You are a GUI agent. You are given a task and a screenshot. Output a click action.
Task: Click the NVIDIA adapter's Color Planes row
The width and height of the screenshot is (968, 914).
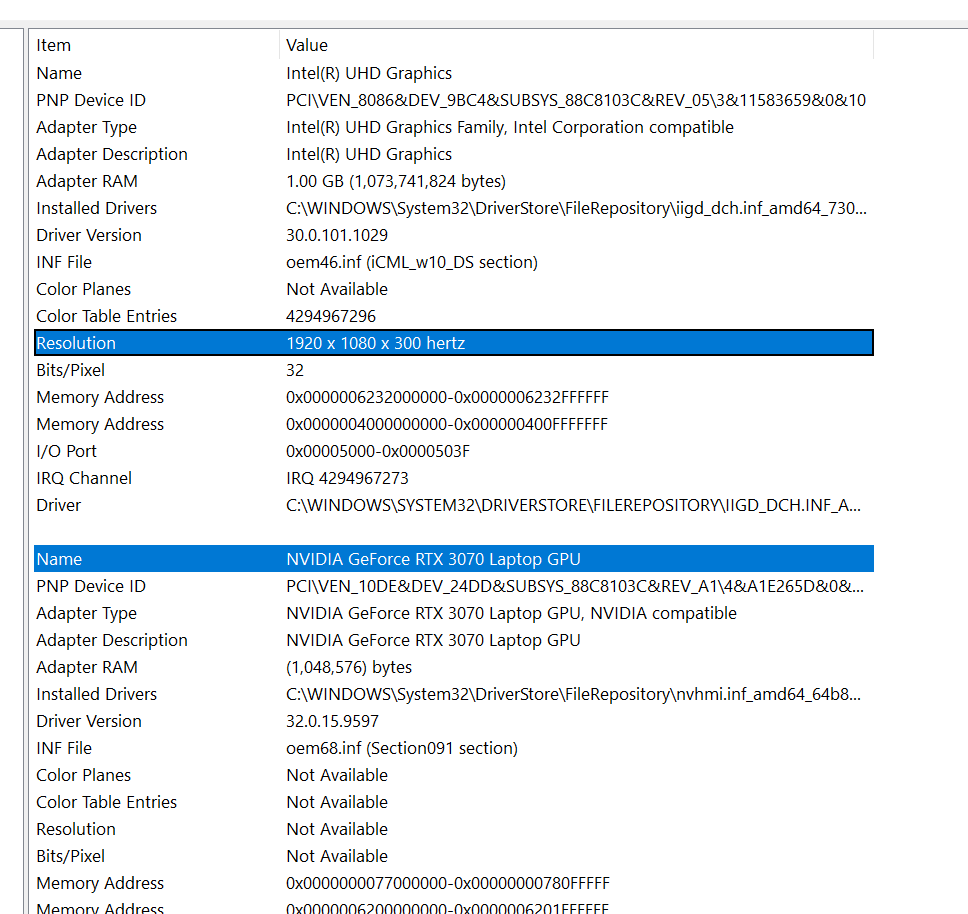[454, 775]
